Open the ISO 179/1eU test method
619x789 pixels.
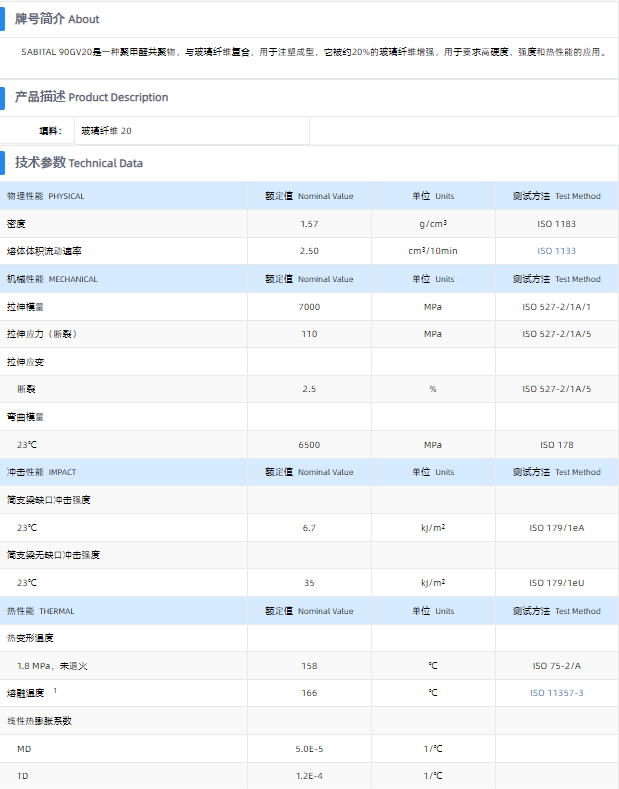coord(556,582)
